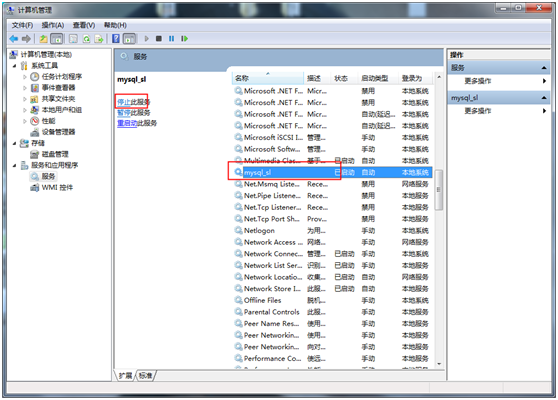This screenshot has height=400, width=558.
Task: Sort services by 名称 column header
Action: (x=268, y=78)
